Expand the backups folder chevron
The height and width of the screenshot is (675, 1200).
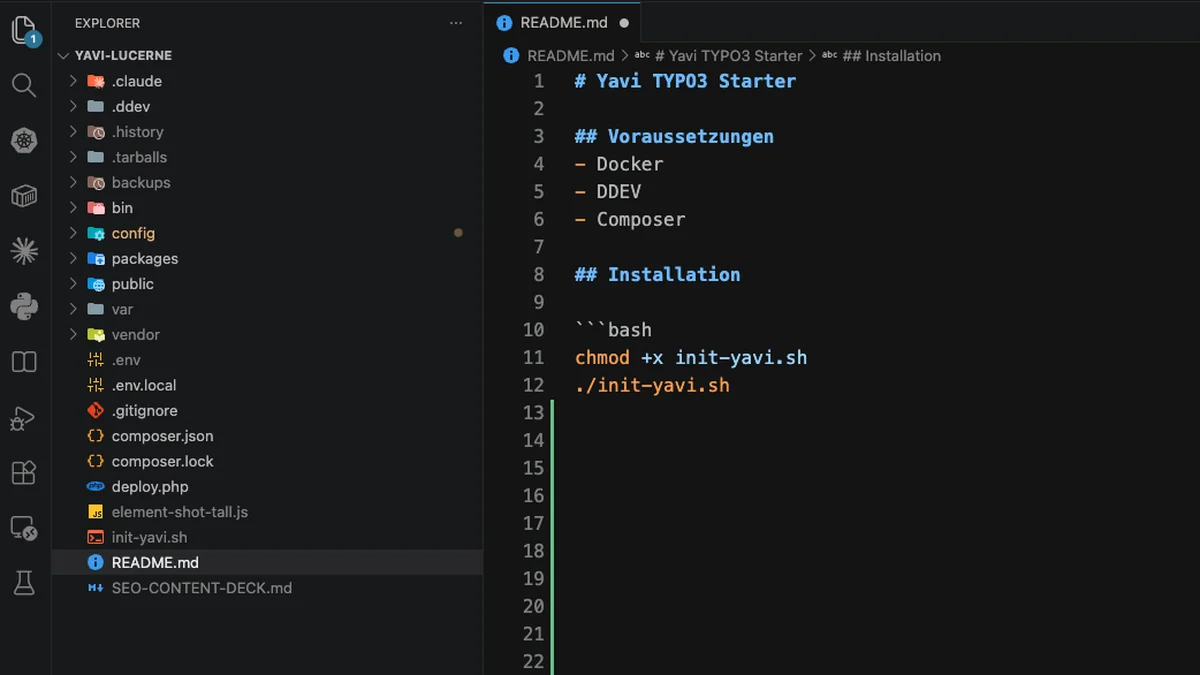point(73,182)
